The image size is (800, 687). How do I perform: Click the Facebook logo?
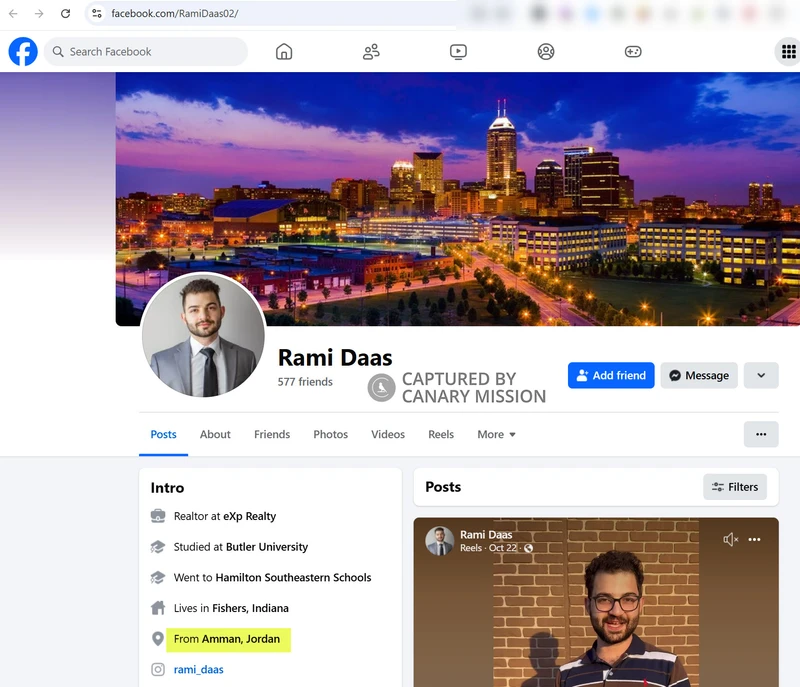tap(22, 51)
